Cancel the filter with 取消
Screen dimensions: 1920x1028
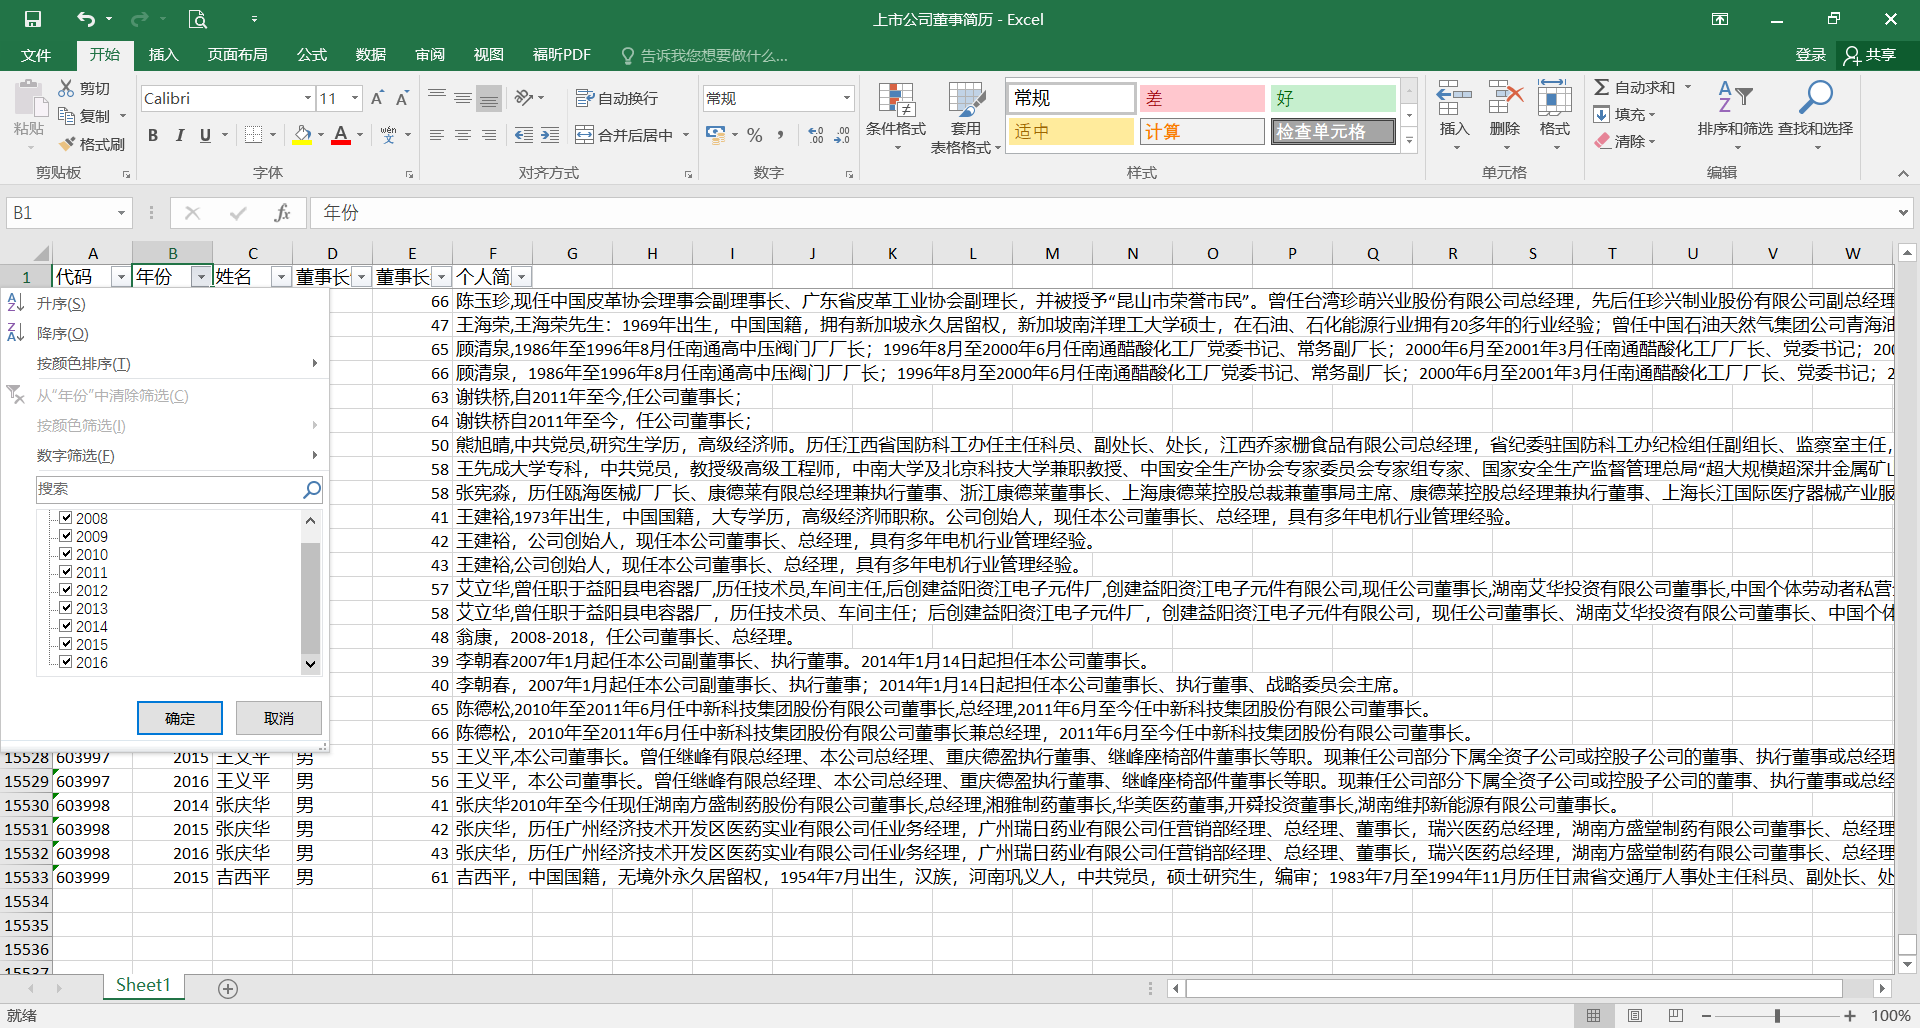(x=279, y=718)
